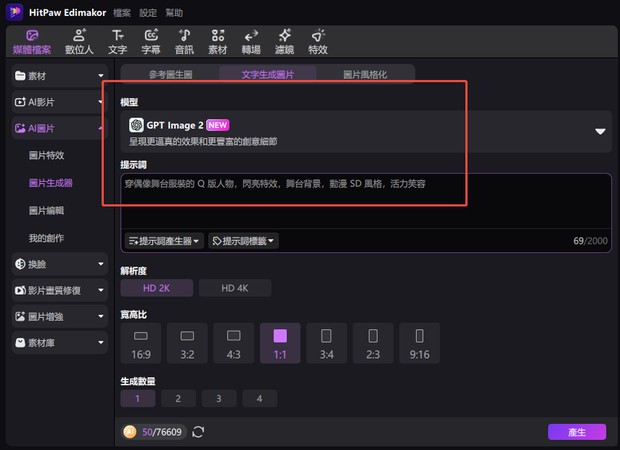Click the HitPaw Edimakor logo icon
The image size is (620, 450).
click(x=15, y=12)
